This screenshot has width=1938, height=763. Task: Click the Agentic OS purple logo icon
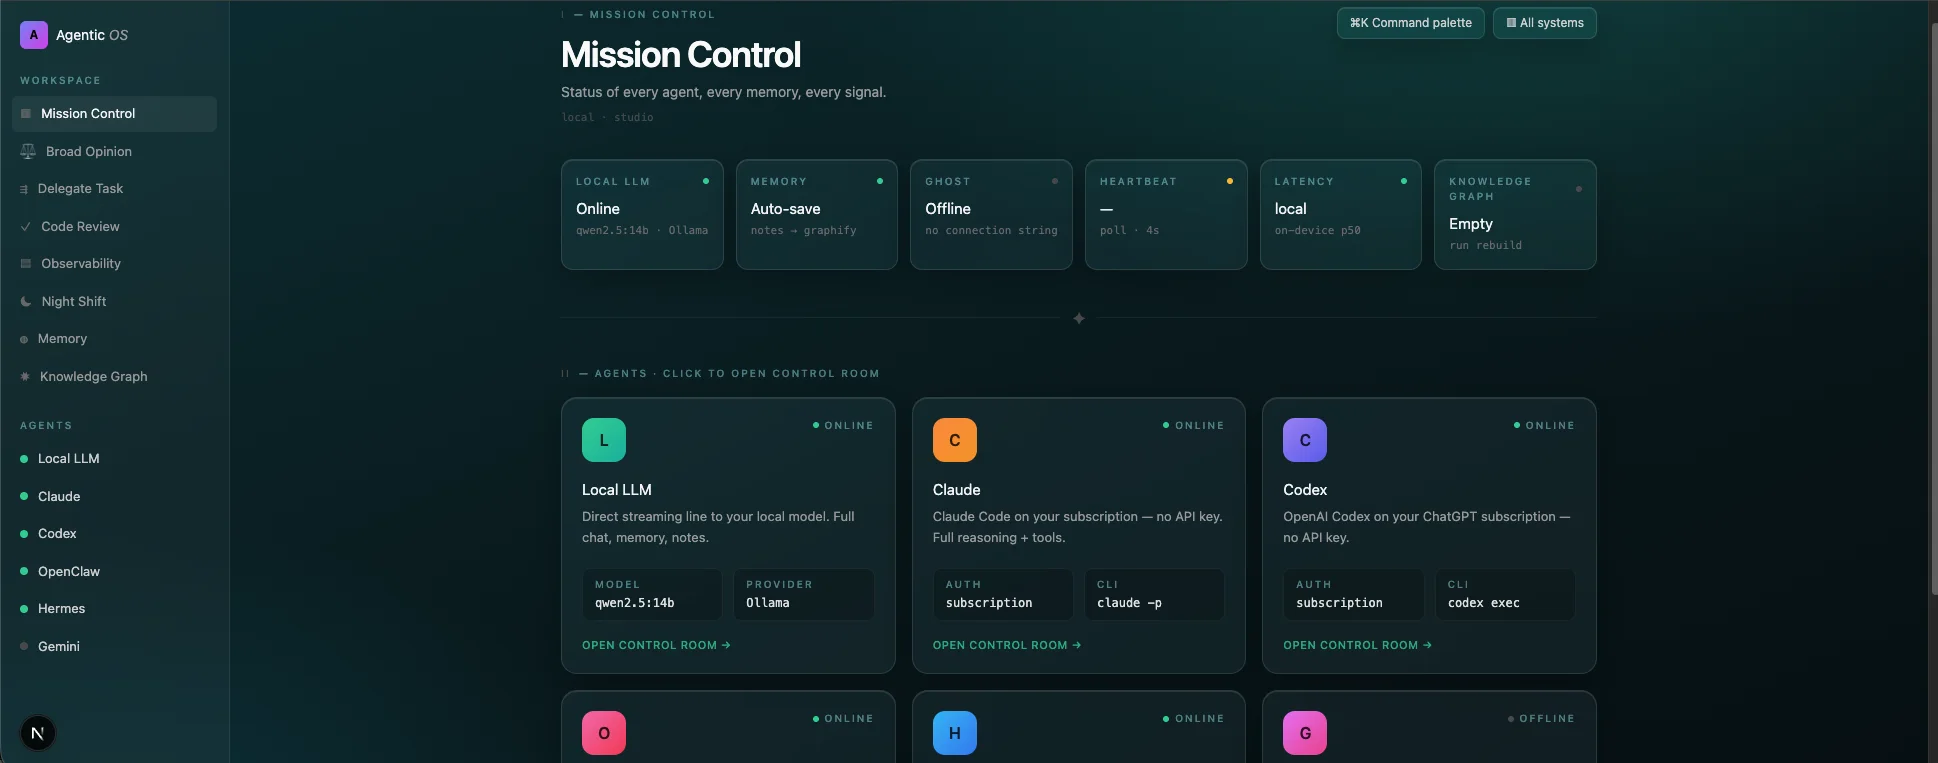click(34, 35)
